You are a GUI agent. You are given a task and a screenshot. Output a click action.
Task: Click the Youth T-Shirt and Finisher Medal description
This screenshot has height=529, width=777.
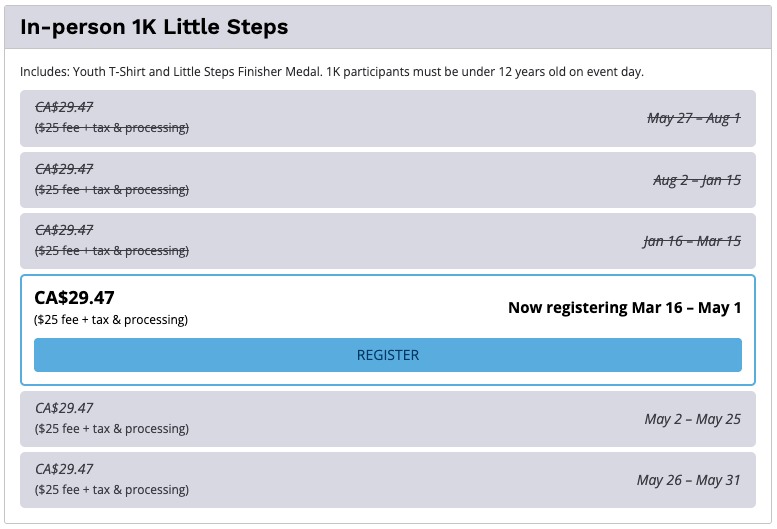click(x=331, y=72)
